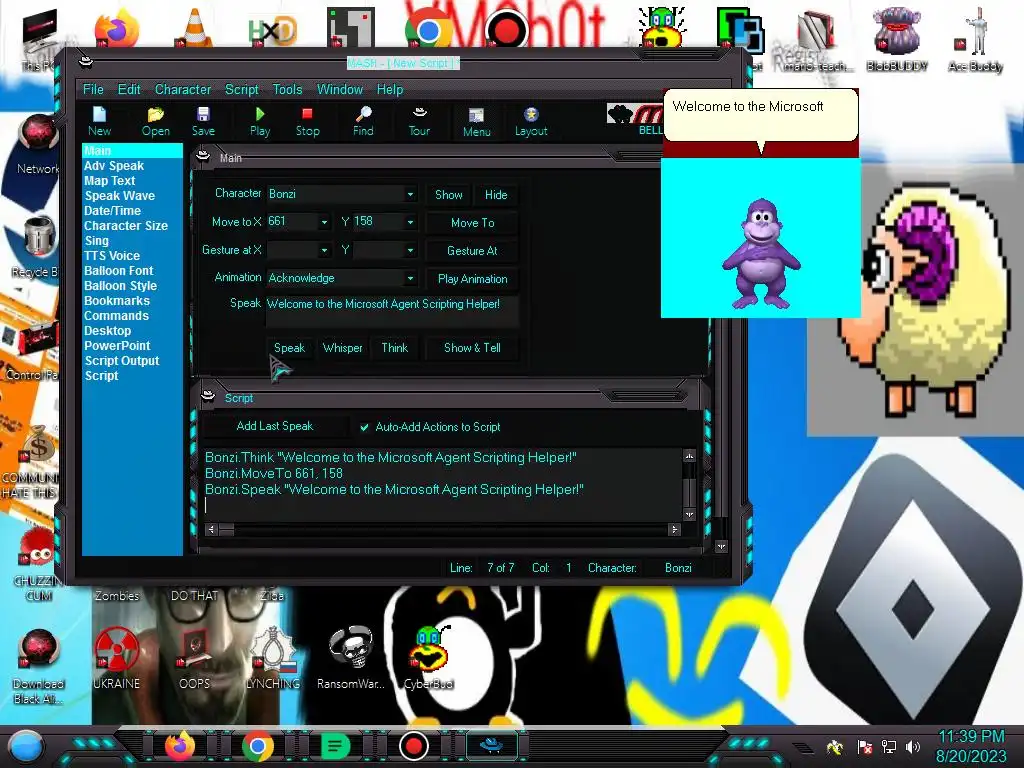This screenshot has width=1024, height=768.
Task: Select Balloon Style in the sidebar
Action: point(120,286)
